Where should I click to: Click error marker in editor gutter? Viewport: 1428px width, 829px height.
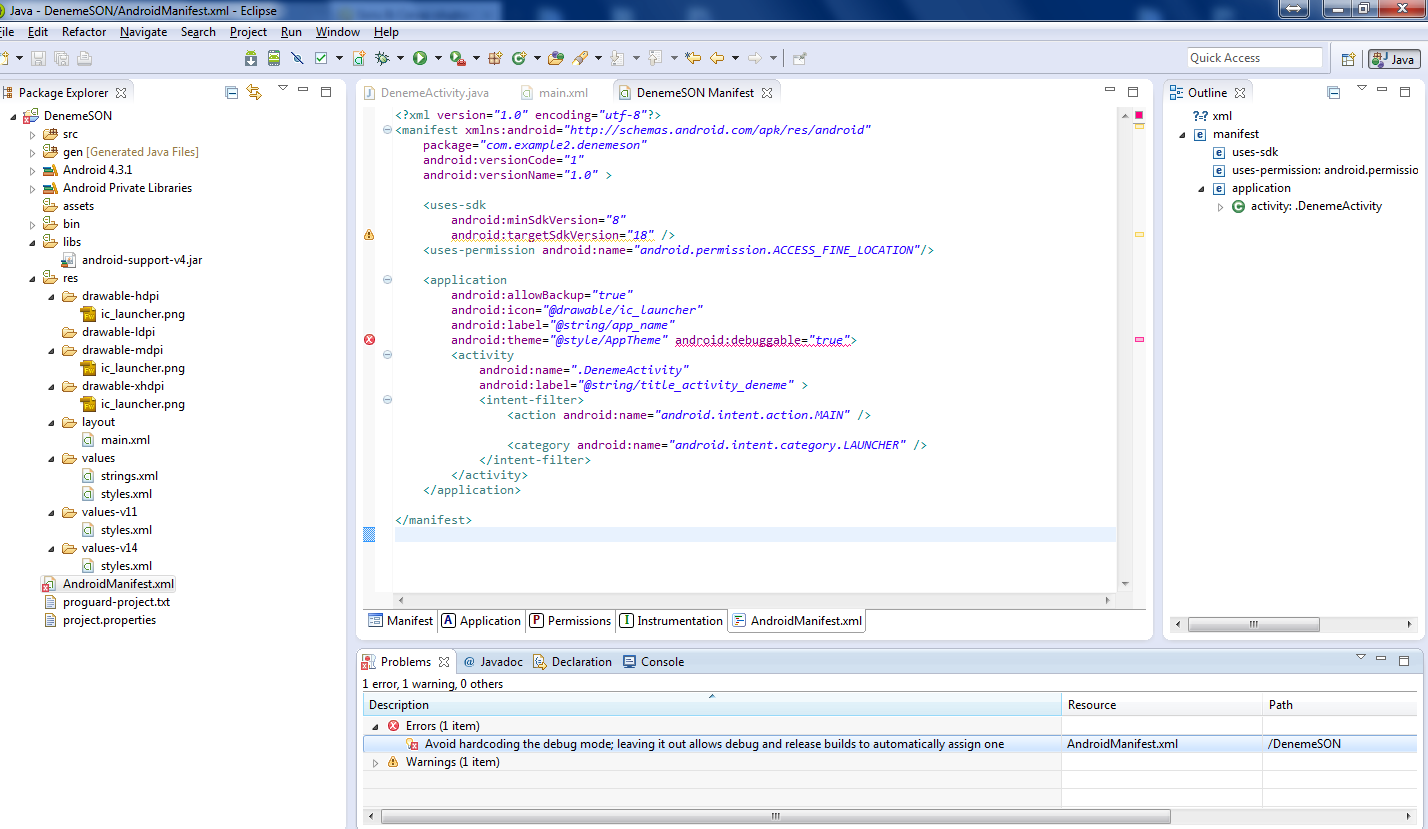pyautogui.click(x=368, y=340)
